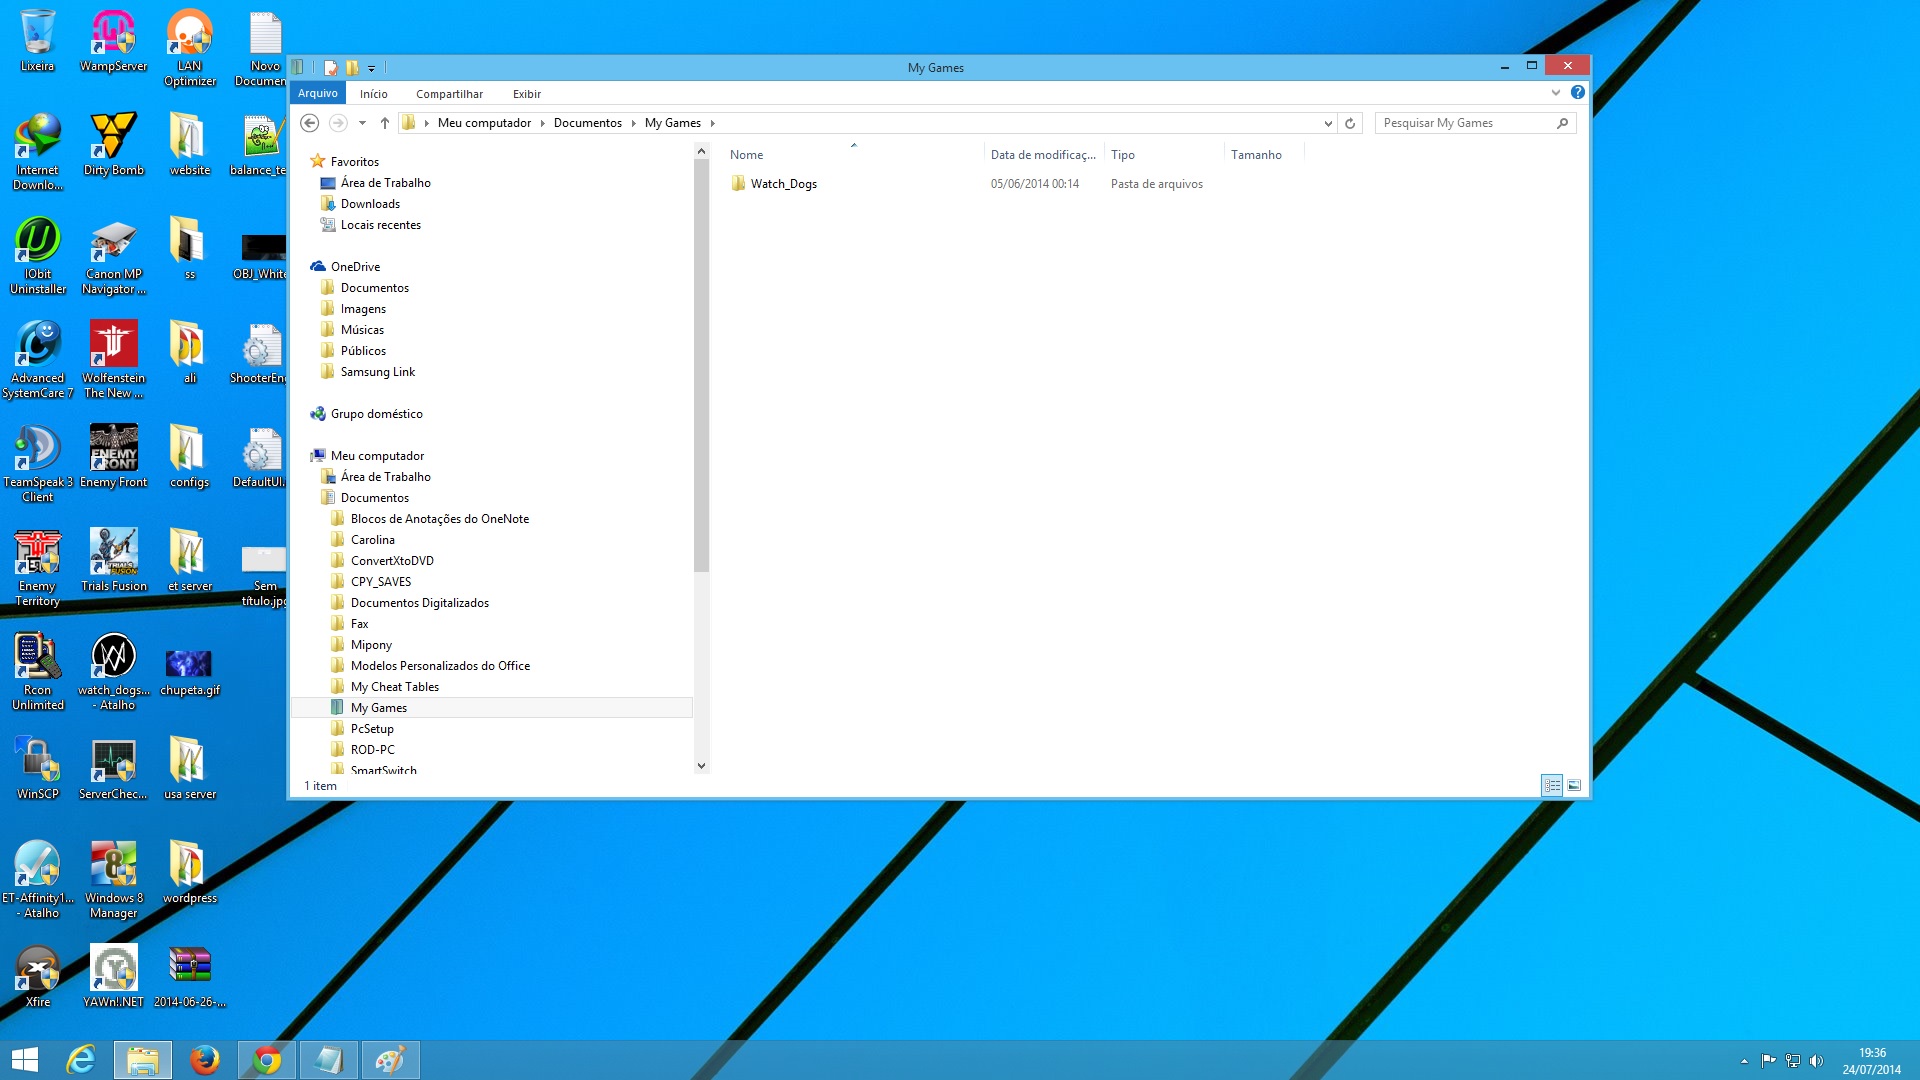Switch to large icons view button
1920x1080 pixels.
(x=1574, y=786)
